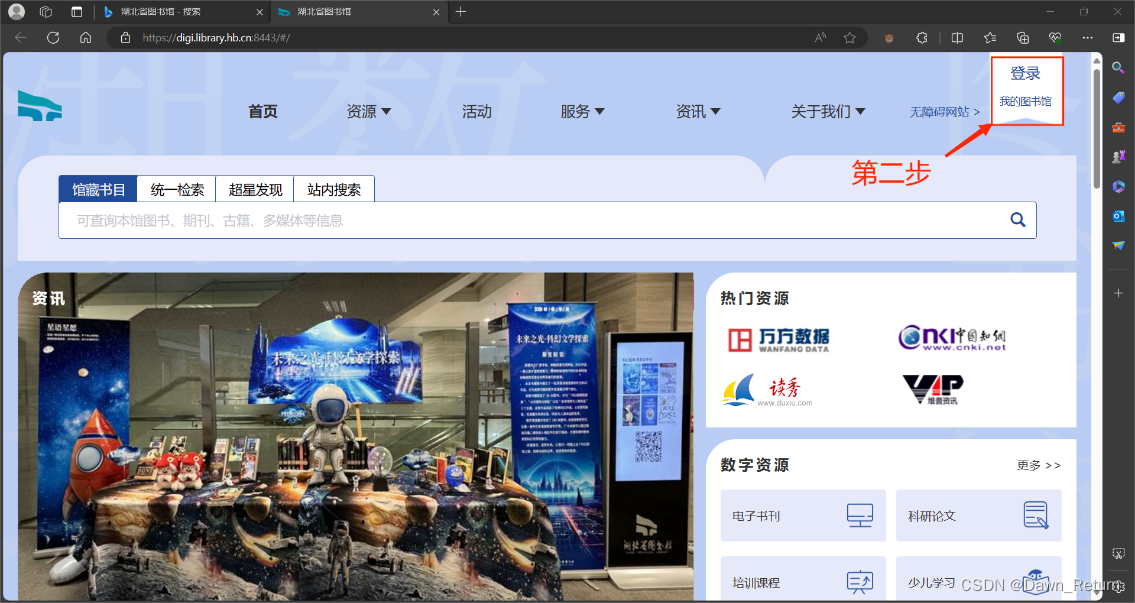Click the browser address bar URL
This screenshot has width=1135, height=603.
tap(216, 38)
